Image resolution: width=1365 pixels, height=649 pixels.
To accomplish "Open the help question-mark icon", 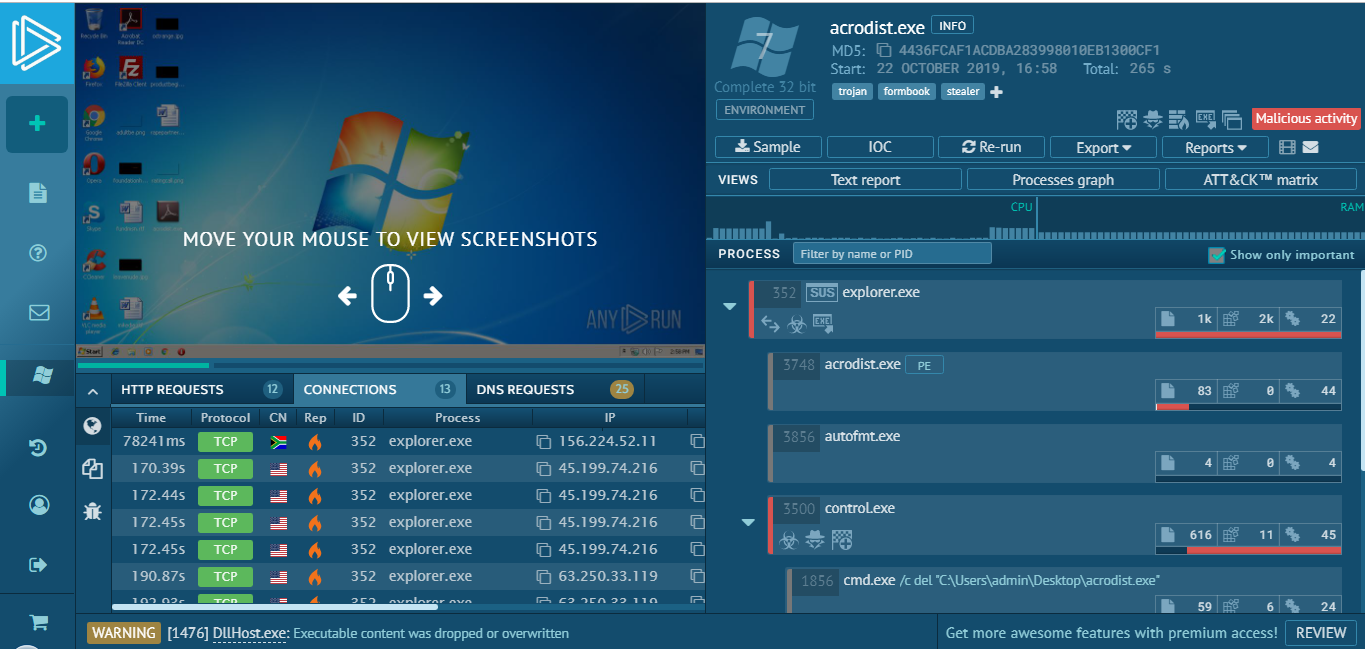I will 38,253.
